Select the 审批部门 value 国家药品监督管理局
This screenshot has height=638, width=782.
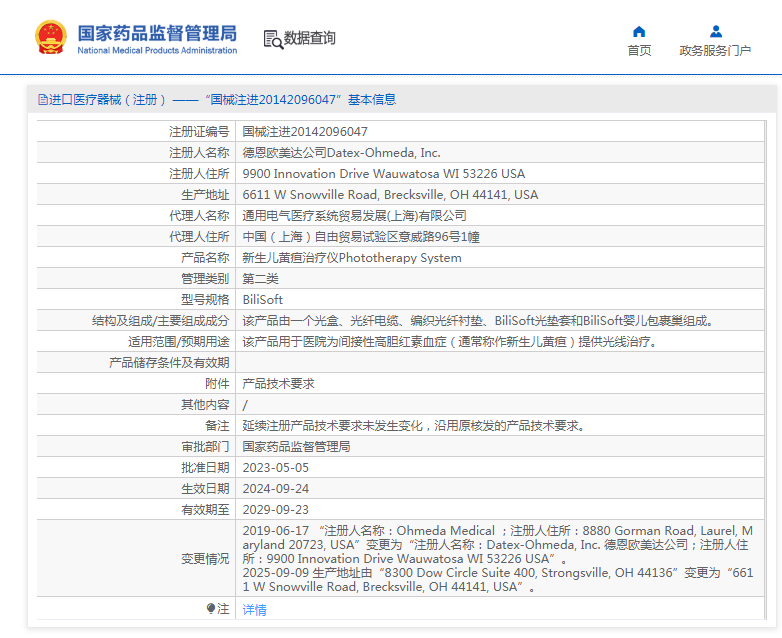point(296,446)
